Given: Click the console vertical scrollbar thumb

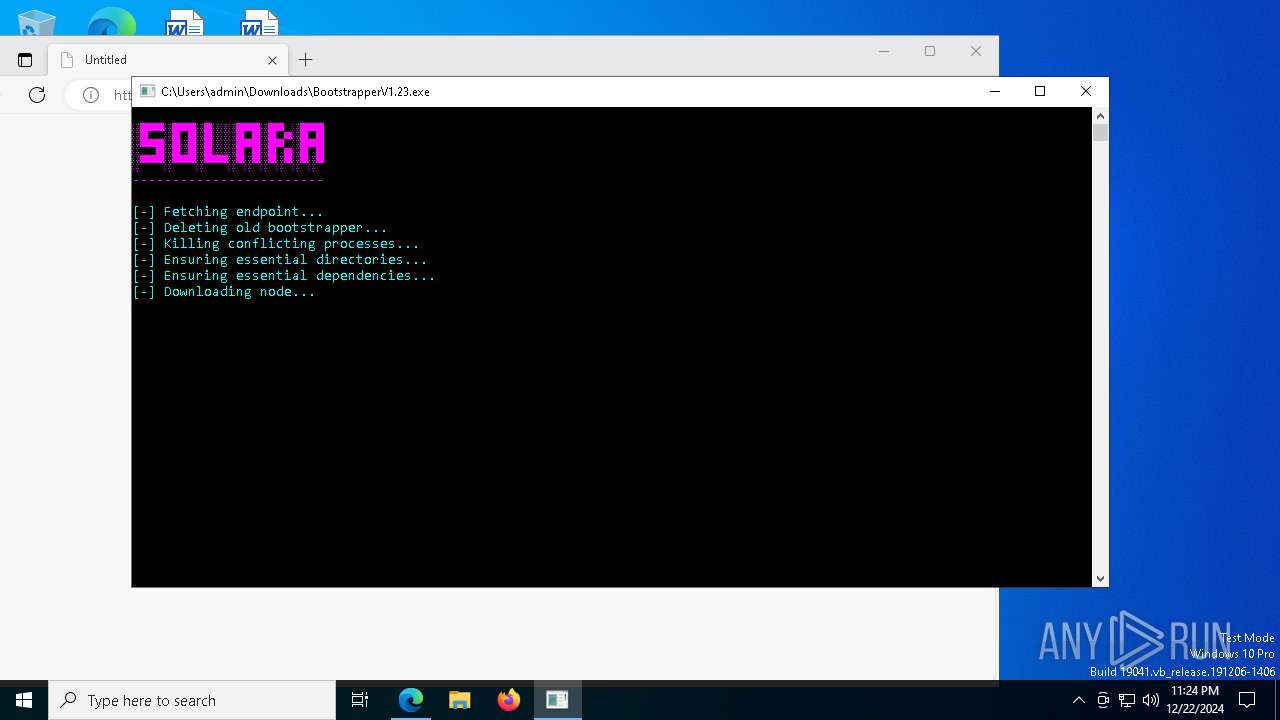Looking at the screenshot, I should click(x=1100, y=133).
